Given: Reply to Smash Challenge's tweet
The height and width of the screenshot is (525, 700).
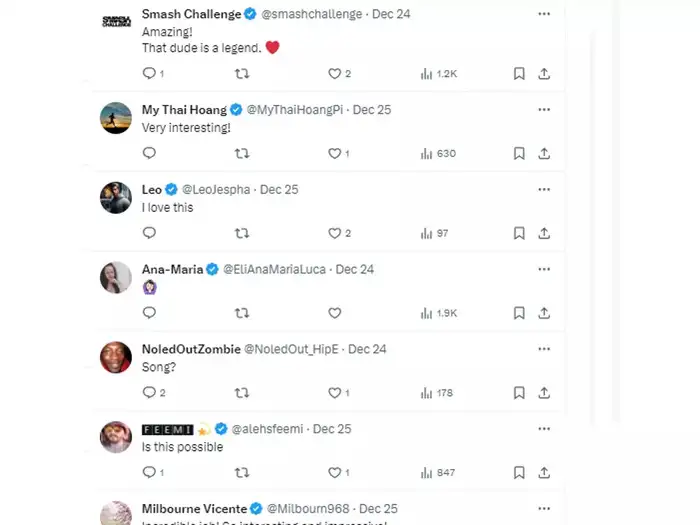Looking at the screenshot, I should click(x=149, y=73).
